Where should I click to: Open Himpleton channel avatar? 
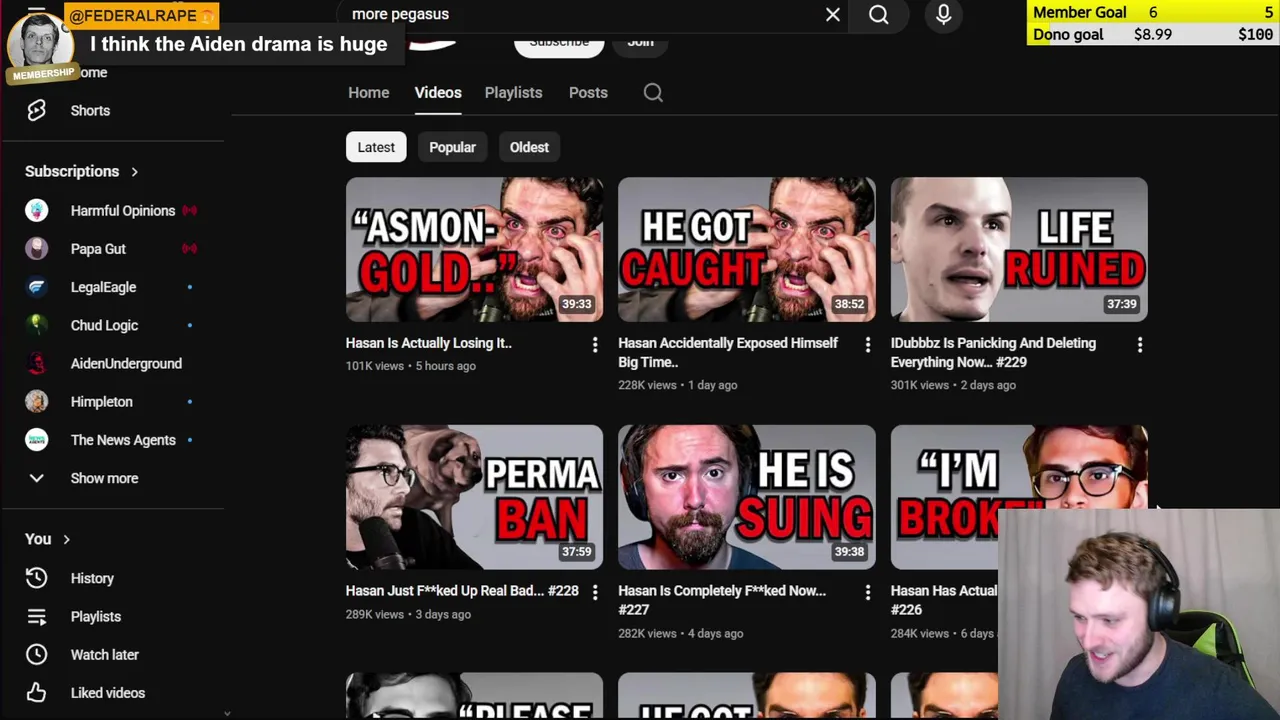pyautogui.click(x=36, y=402)
